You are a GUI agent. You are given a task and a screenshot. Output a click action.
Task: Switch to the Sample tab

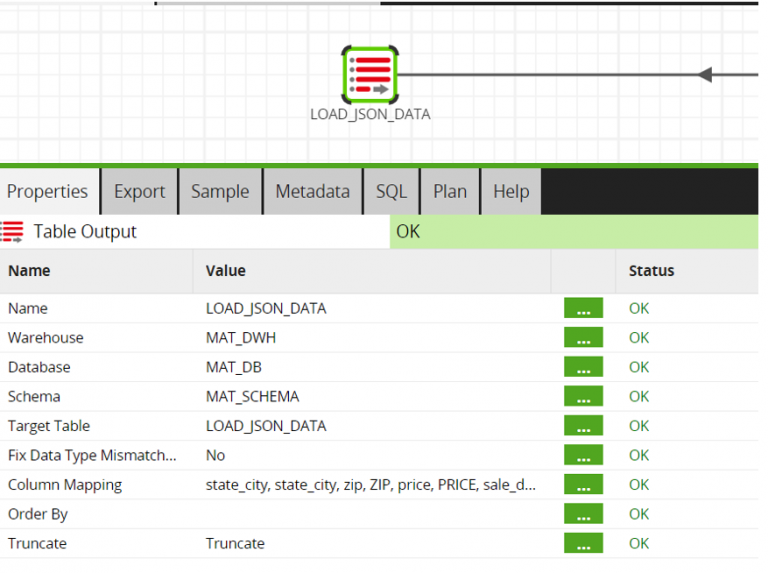click(x=220, y=192)
